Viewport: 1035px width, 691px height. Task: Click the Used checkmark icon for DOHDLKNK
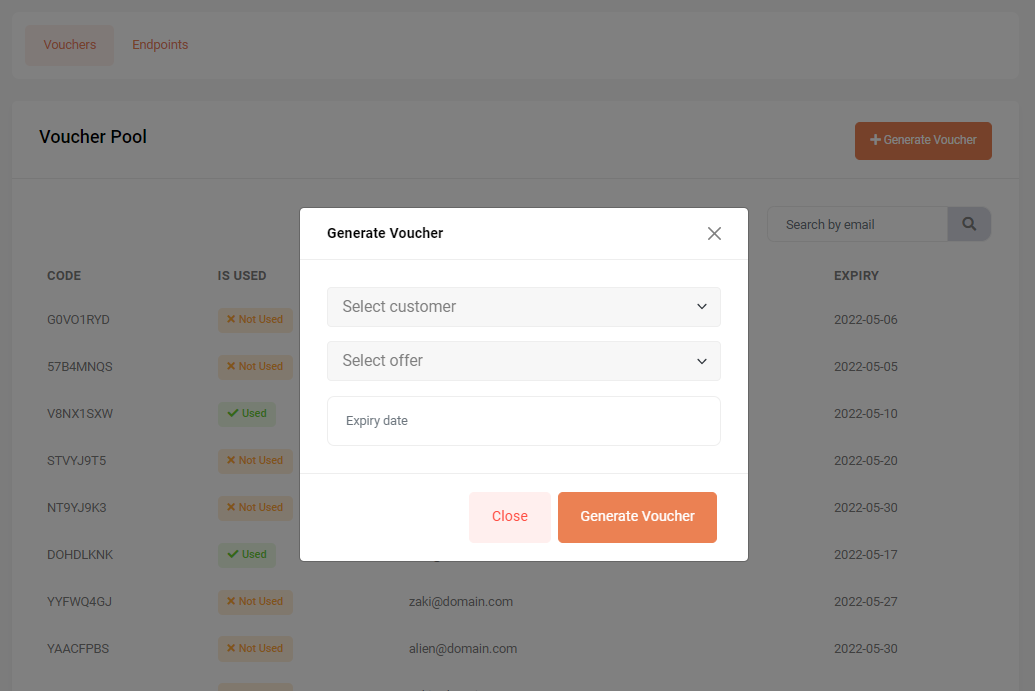(232, 555)
